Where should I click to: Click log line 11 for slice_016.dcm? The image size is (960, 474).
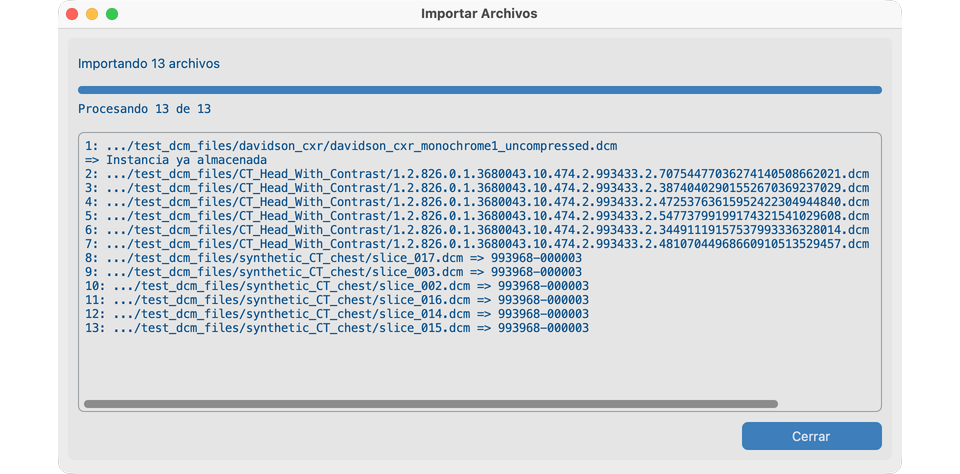coord(337,300)
